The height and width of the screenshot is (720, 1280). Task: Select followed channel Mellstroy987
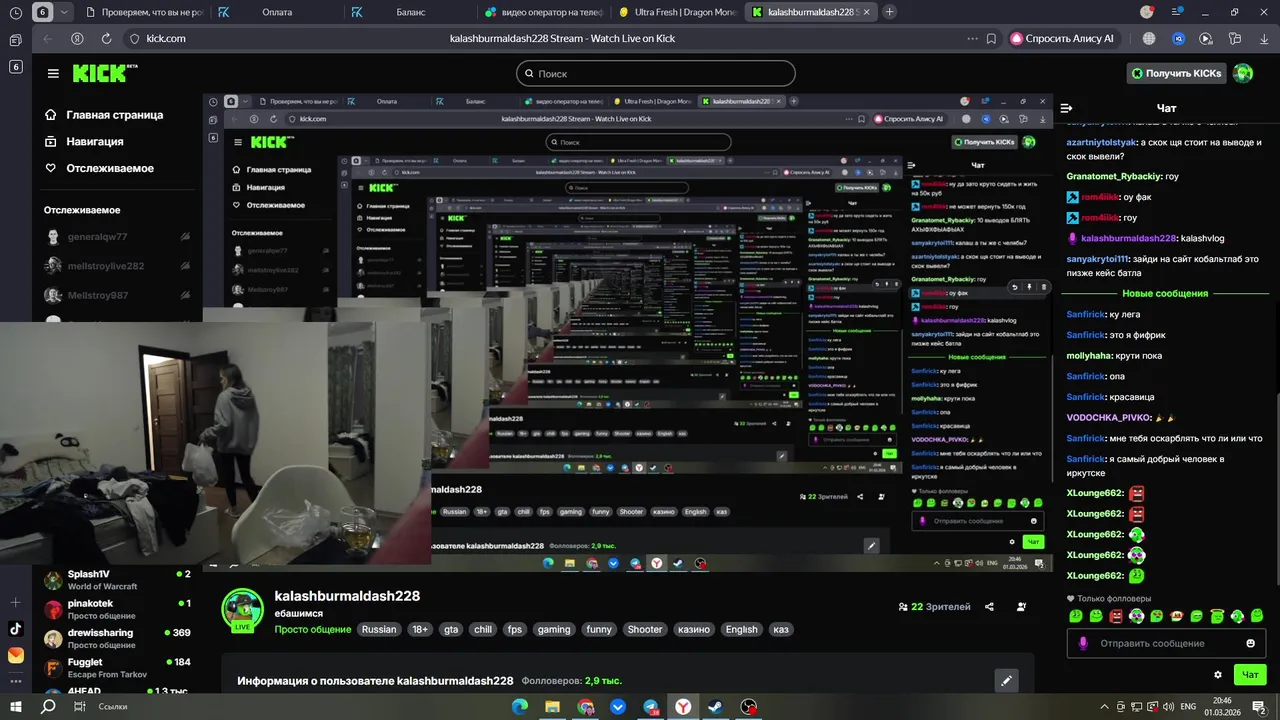(x=118, y=295)
